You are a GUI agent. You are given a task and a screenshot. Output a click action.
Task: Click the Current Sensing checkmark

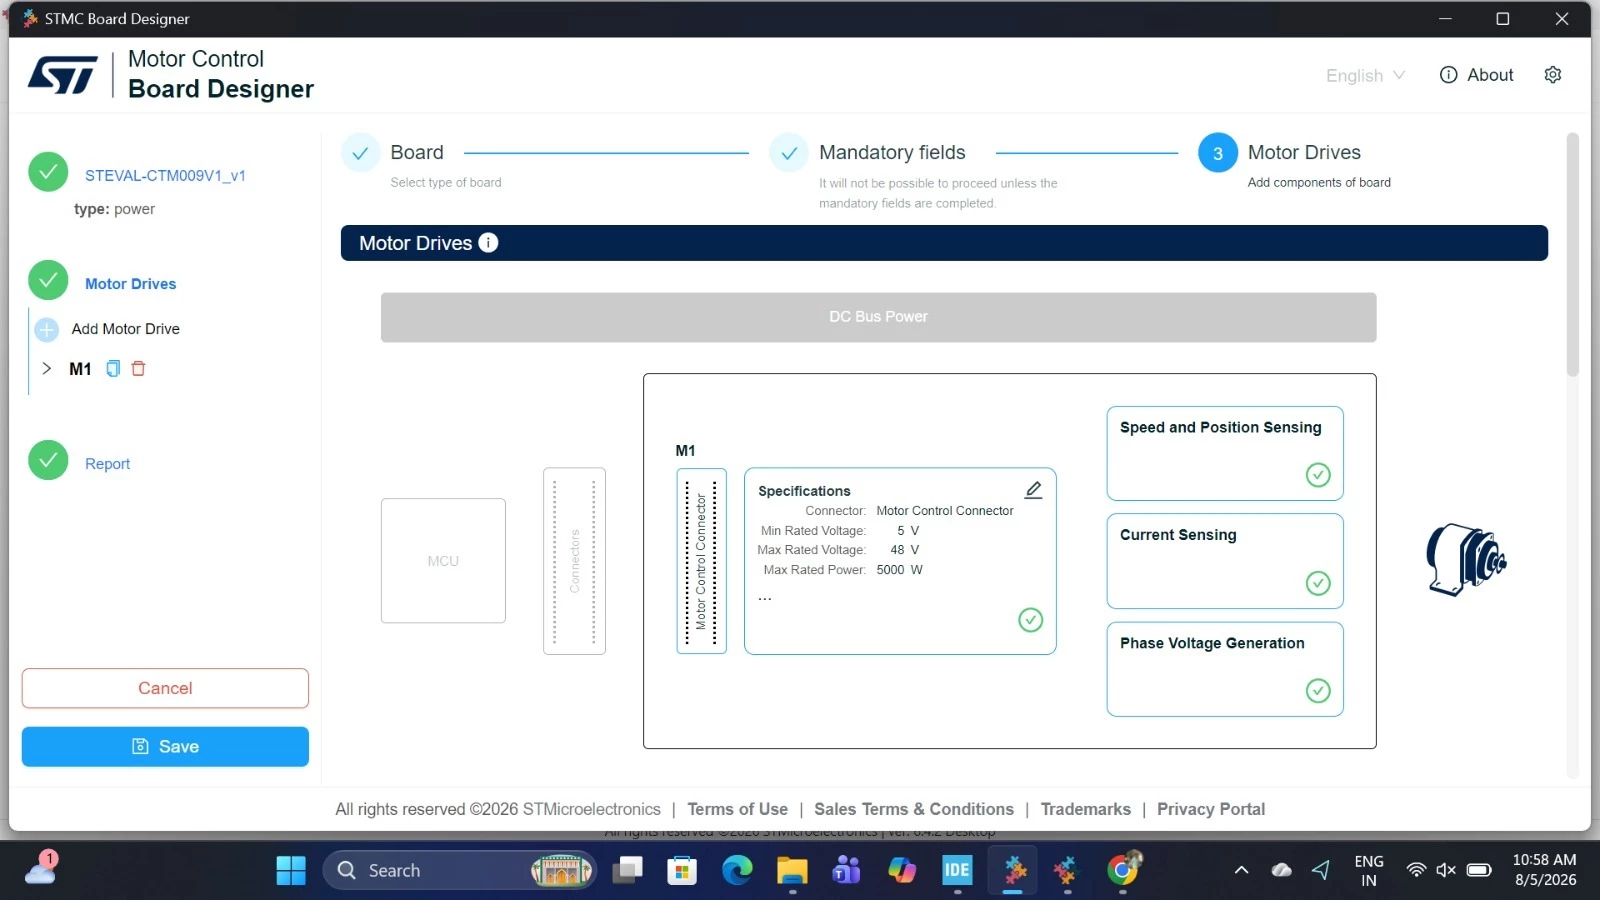click(x=1318, y=583)
